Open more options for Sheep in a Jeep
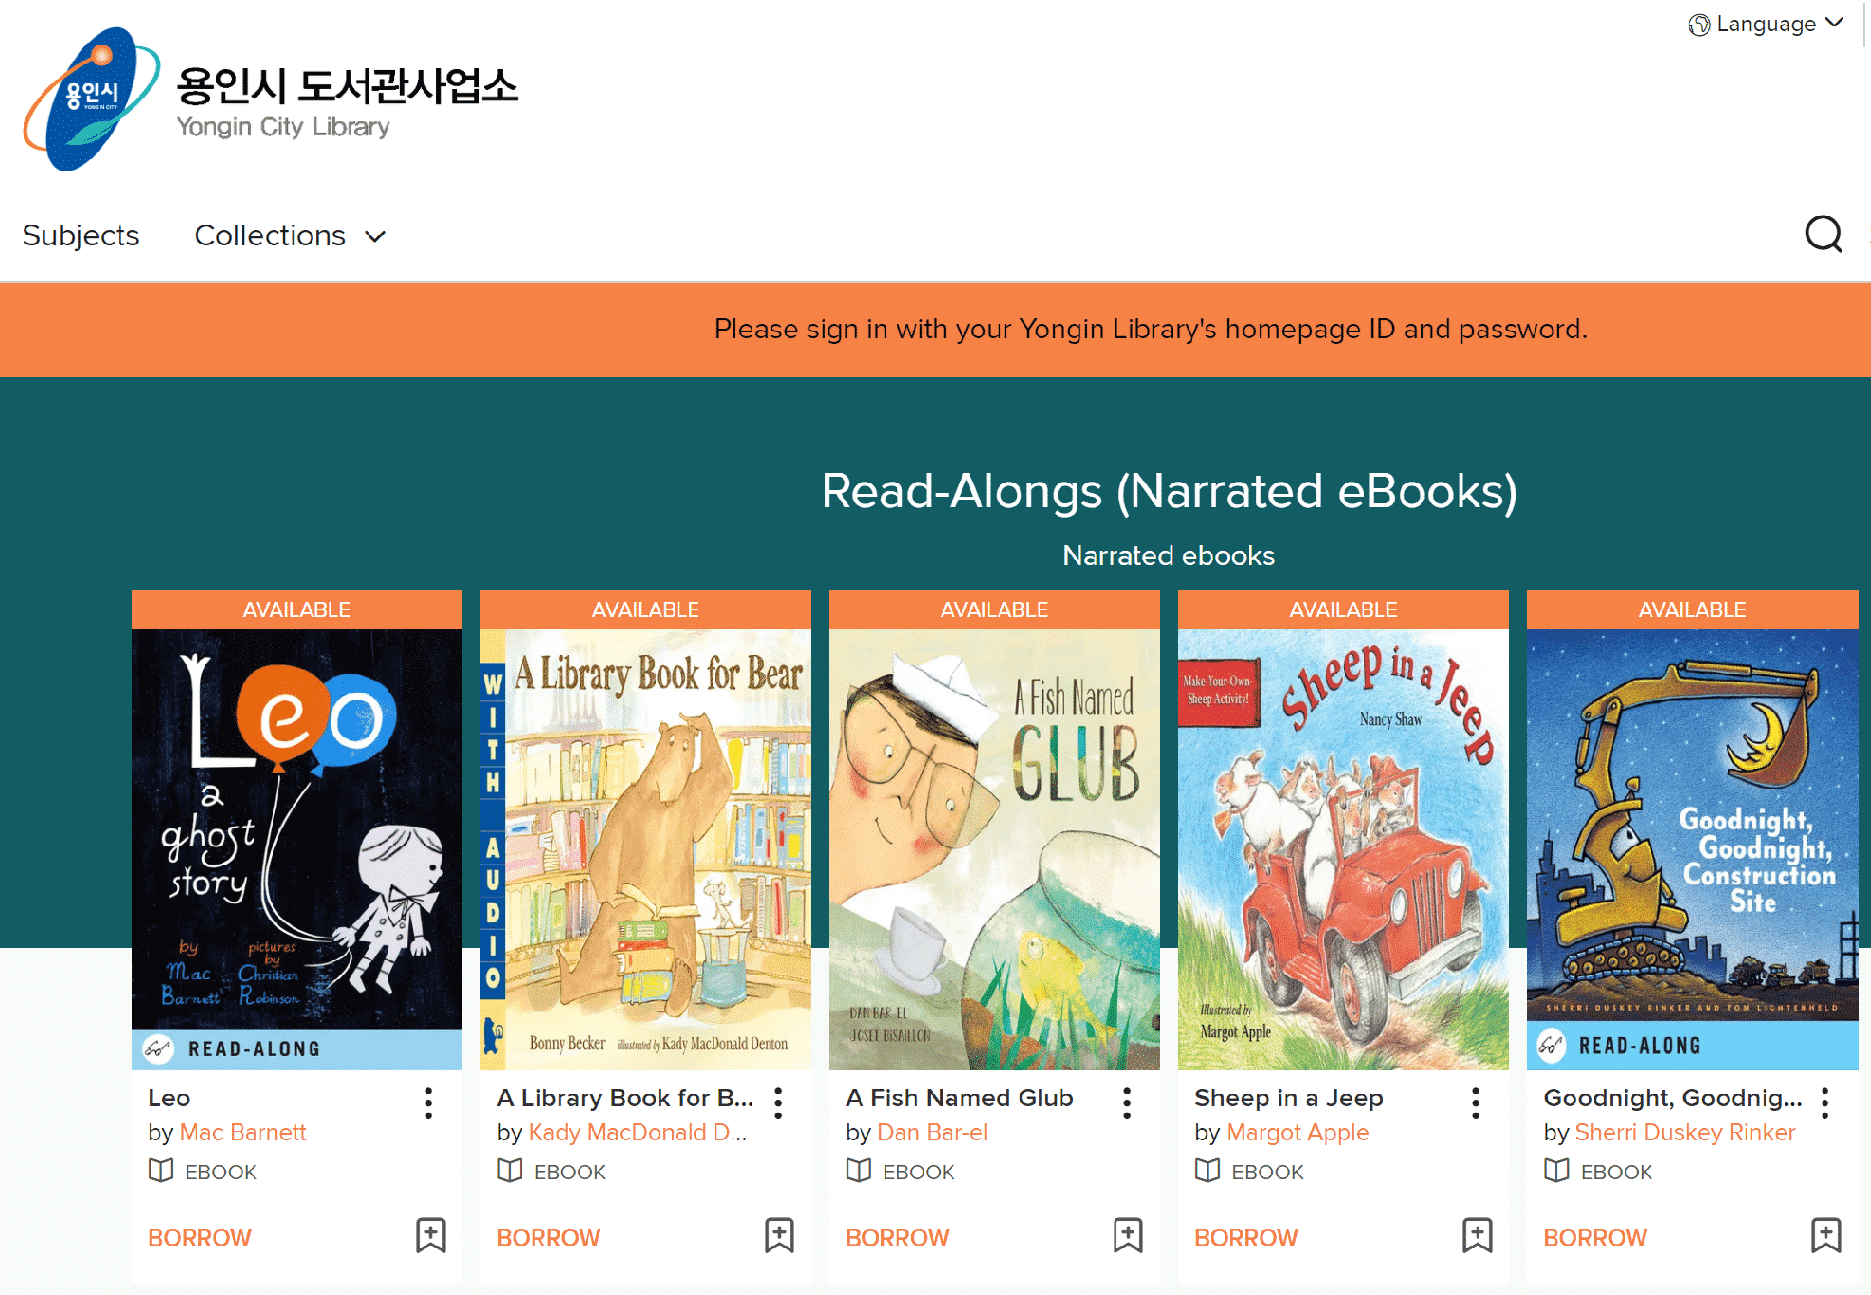The height and width of the screenshot is (1295, 1871). tap(1475, 1103)
